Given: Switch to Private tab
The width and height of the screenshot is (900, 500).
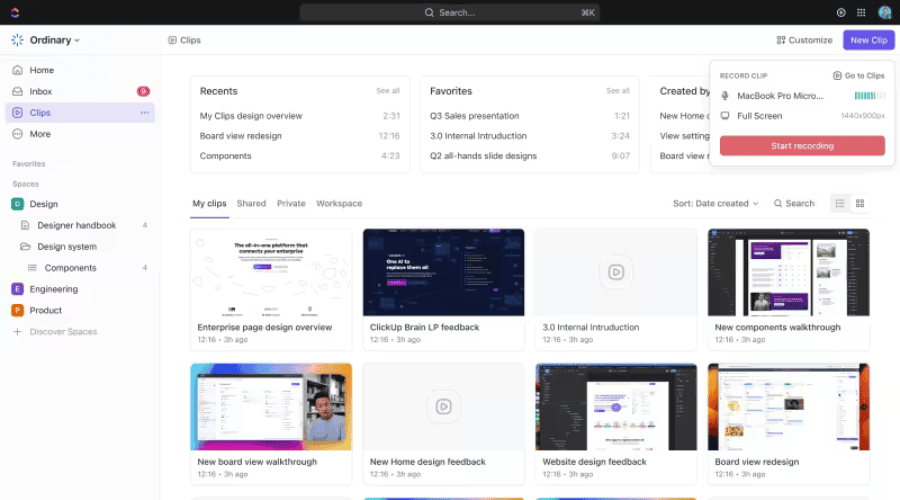Looking at the screenshot, I should click(x=291, y=203).
